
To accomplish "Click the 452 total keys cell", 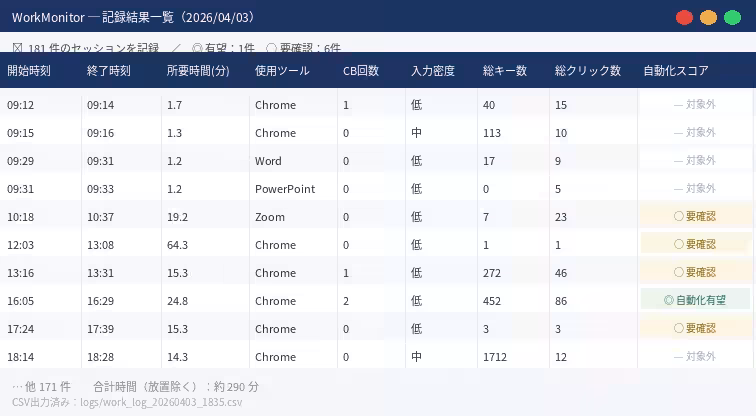I will [x=492, y=301].
